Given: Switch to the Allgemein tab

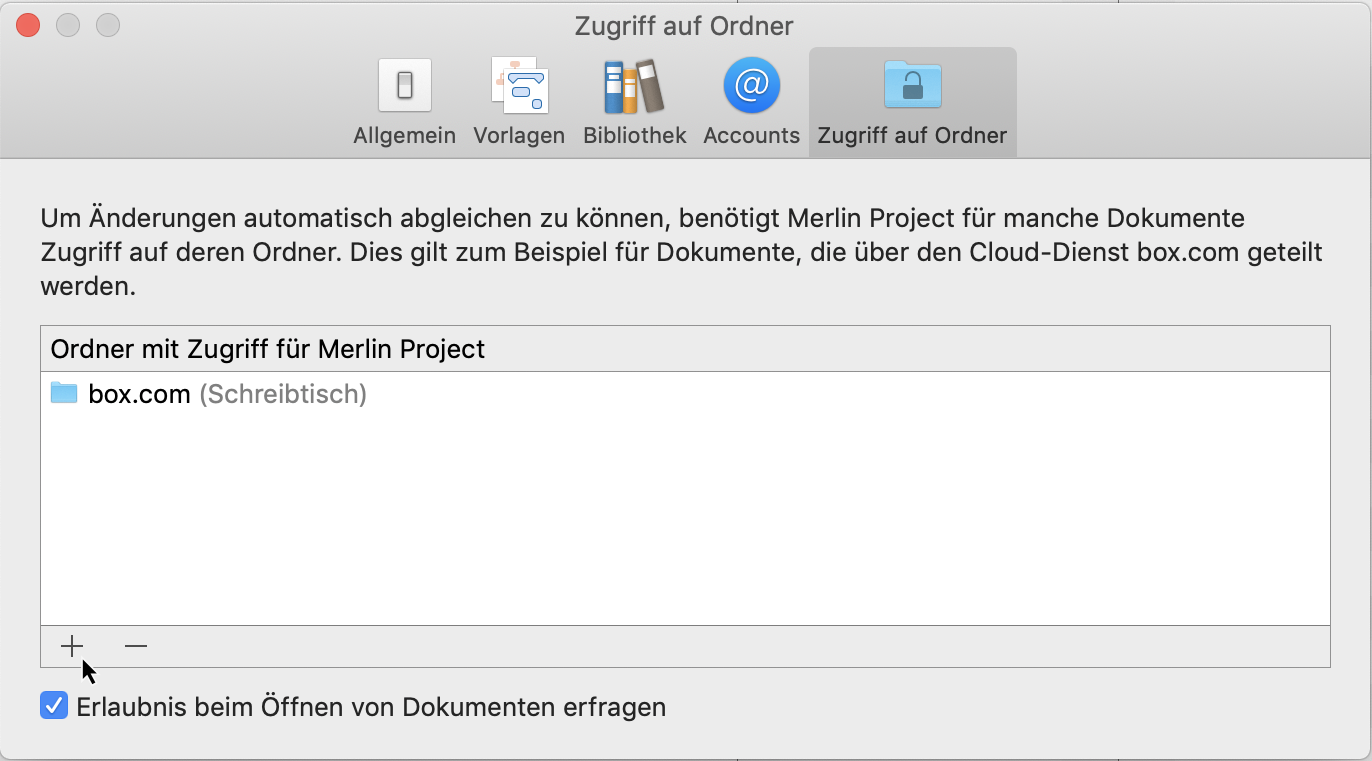Looking at the screenshot, I should (404, 100).
